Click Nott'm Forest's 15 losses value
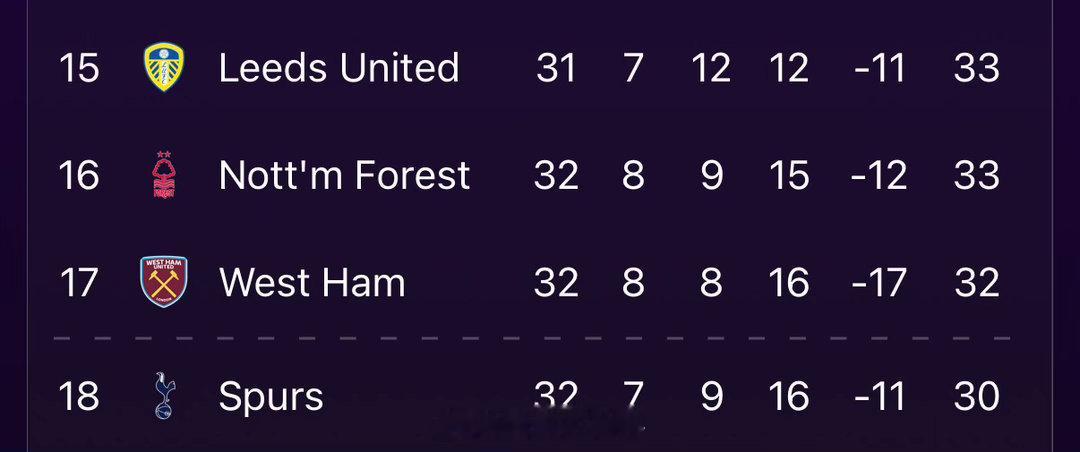This screenshot has width=1080, height=452. coord(789,175)
